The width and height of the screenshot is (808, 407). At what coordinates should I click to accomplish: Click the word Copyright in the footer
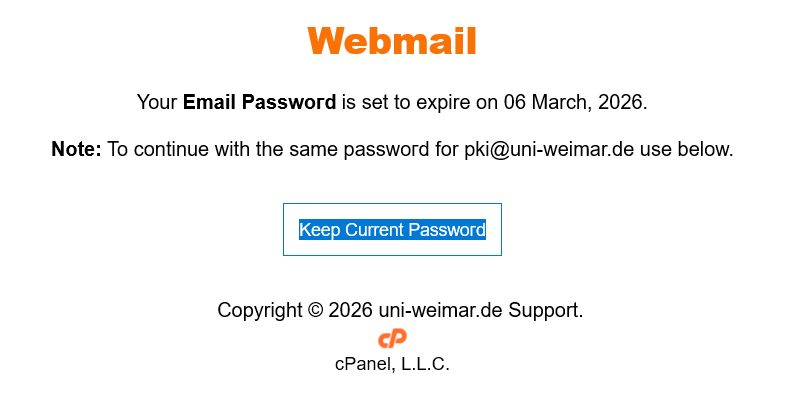tap(259, 310)
